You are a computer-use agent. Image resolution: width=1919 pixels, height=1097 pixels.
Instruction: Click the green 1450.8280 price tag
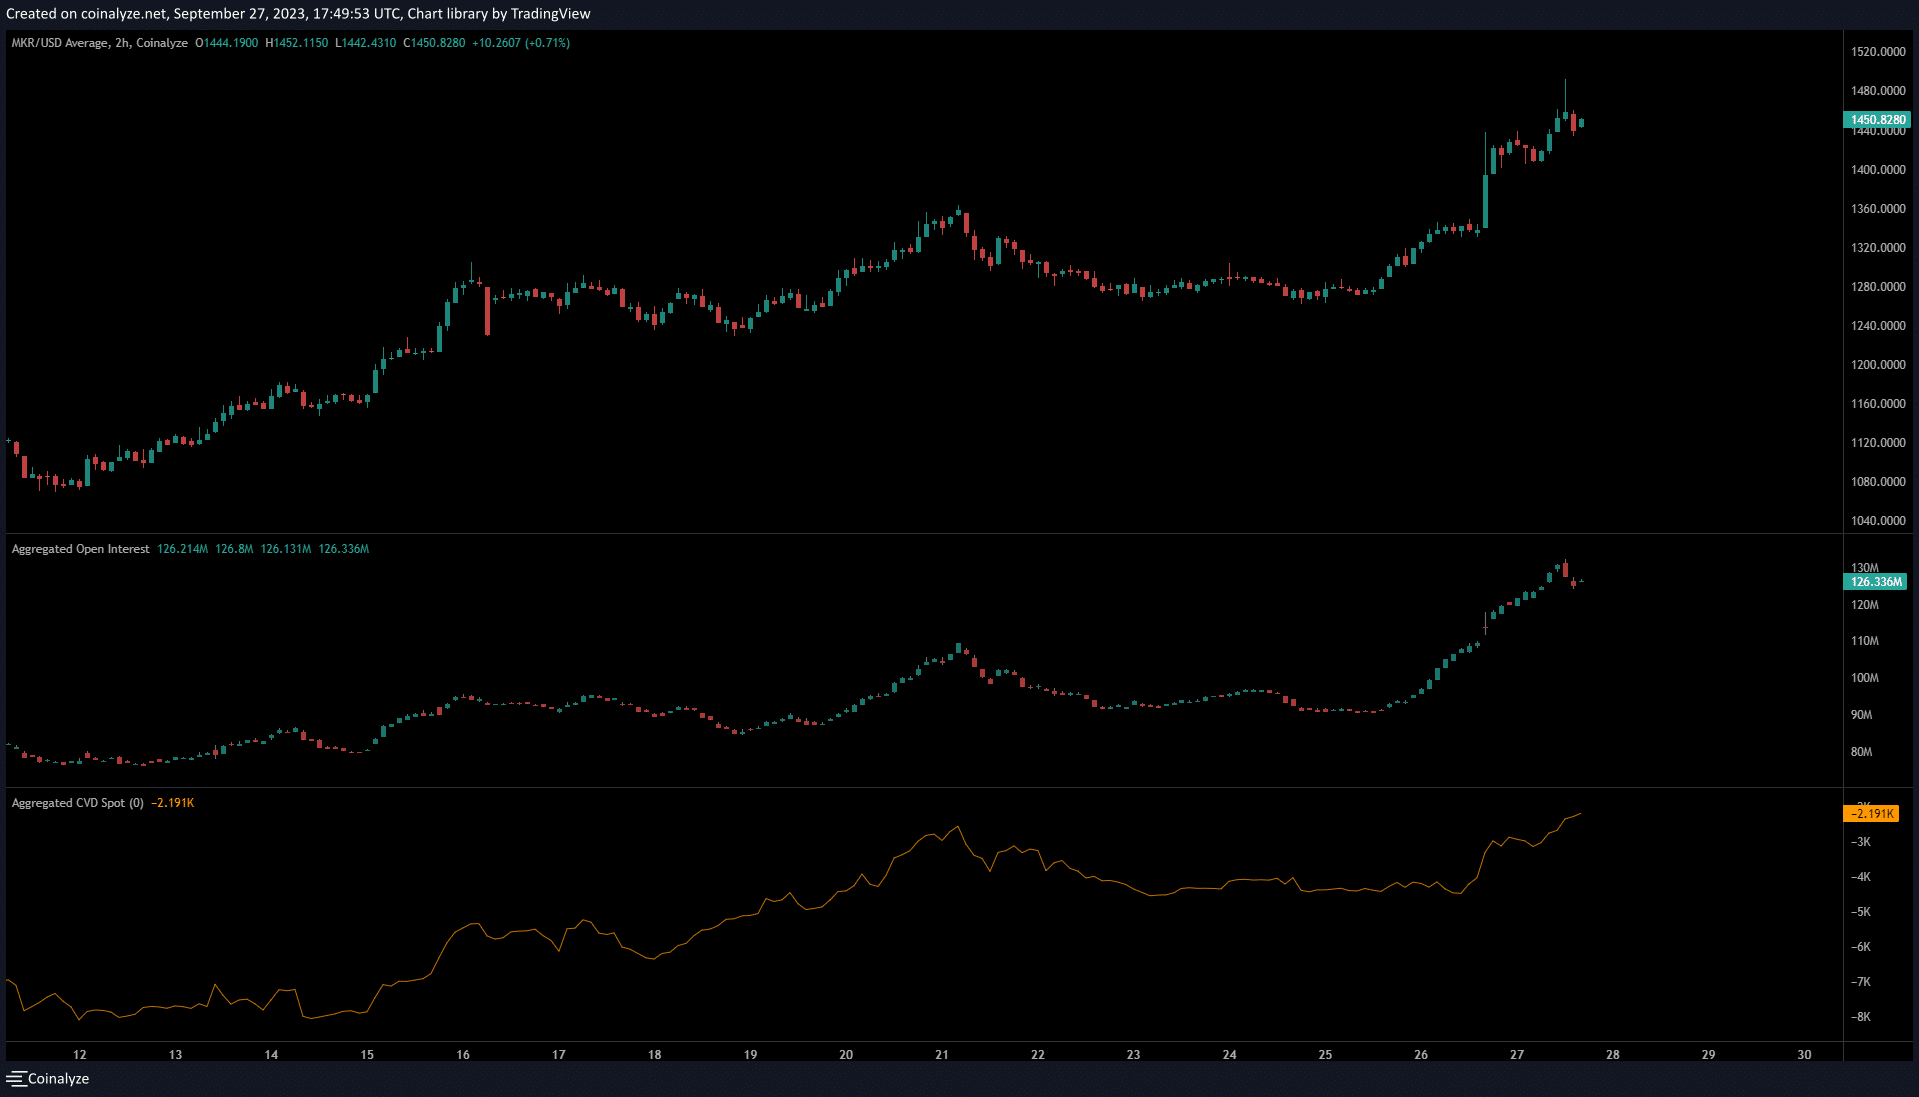[1876, 120]
